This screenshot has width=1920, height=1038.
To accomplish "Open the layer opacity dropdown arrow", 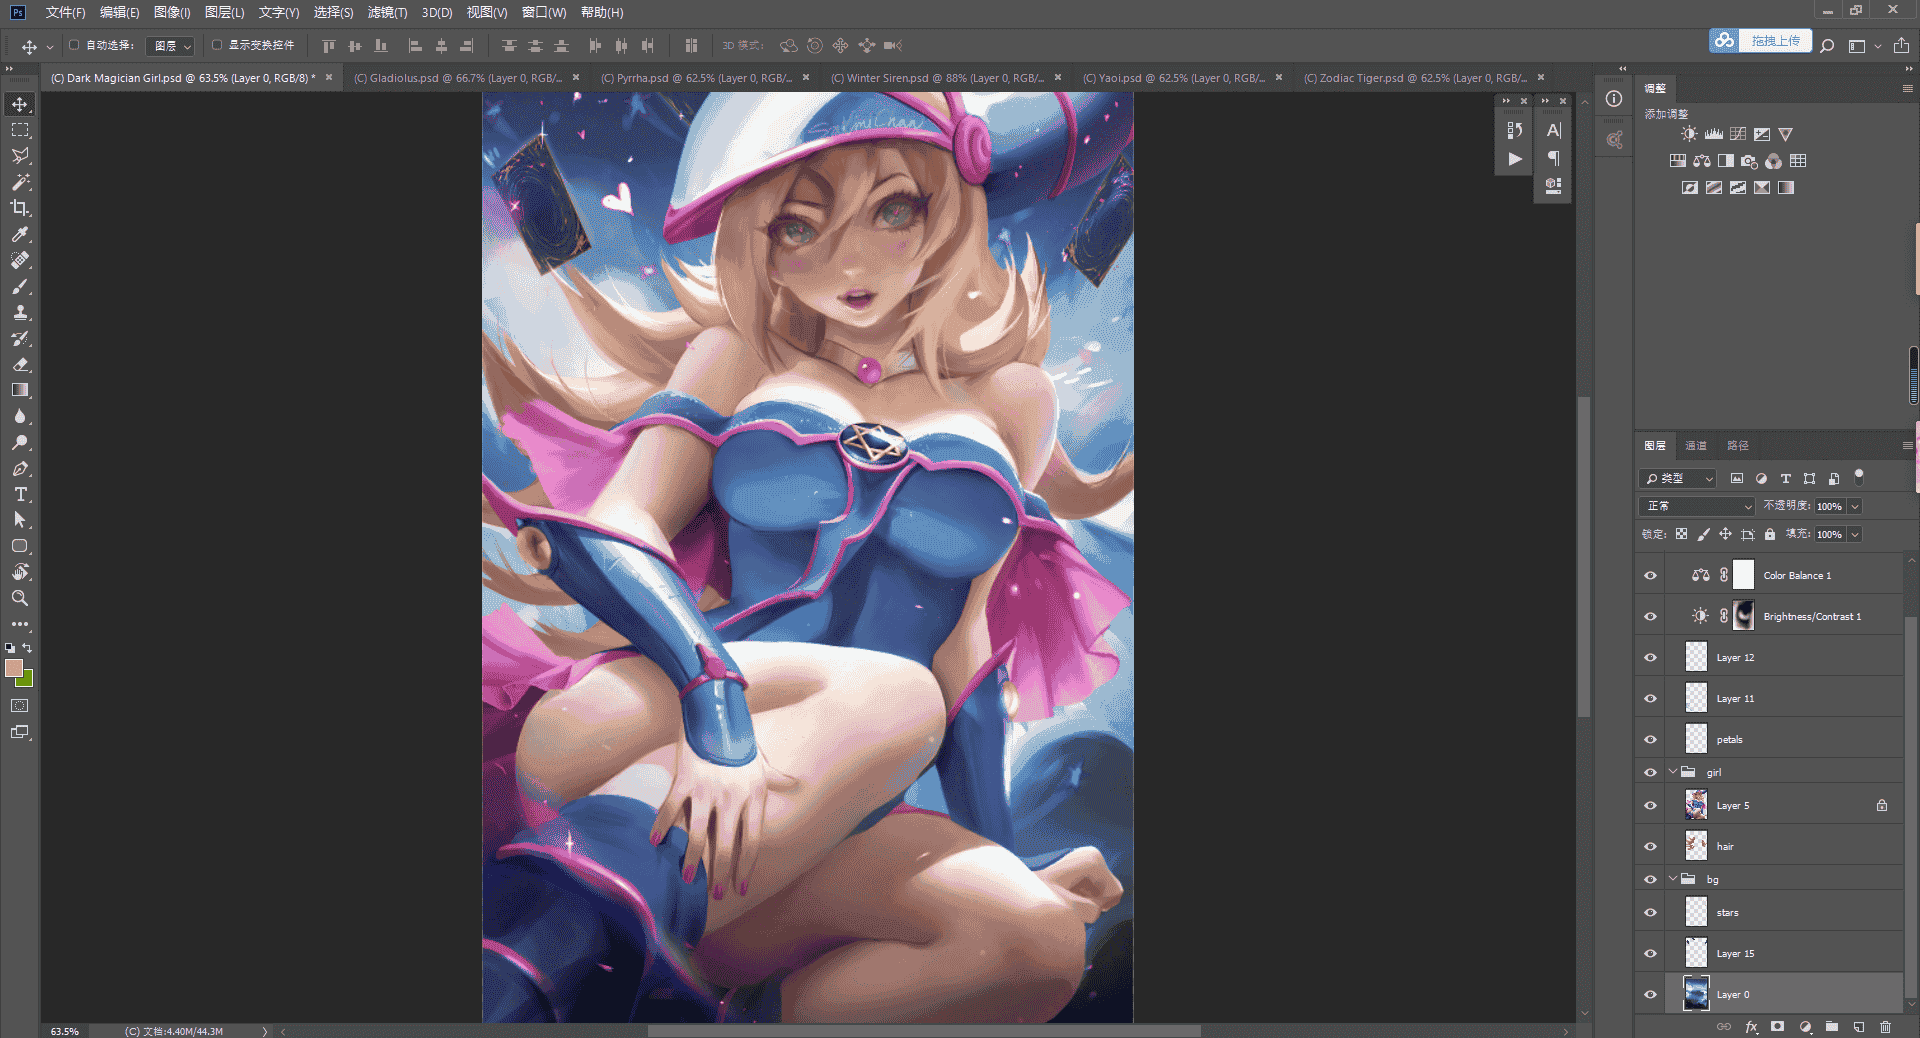I will tap(1854, 506).
